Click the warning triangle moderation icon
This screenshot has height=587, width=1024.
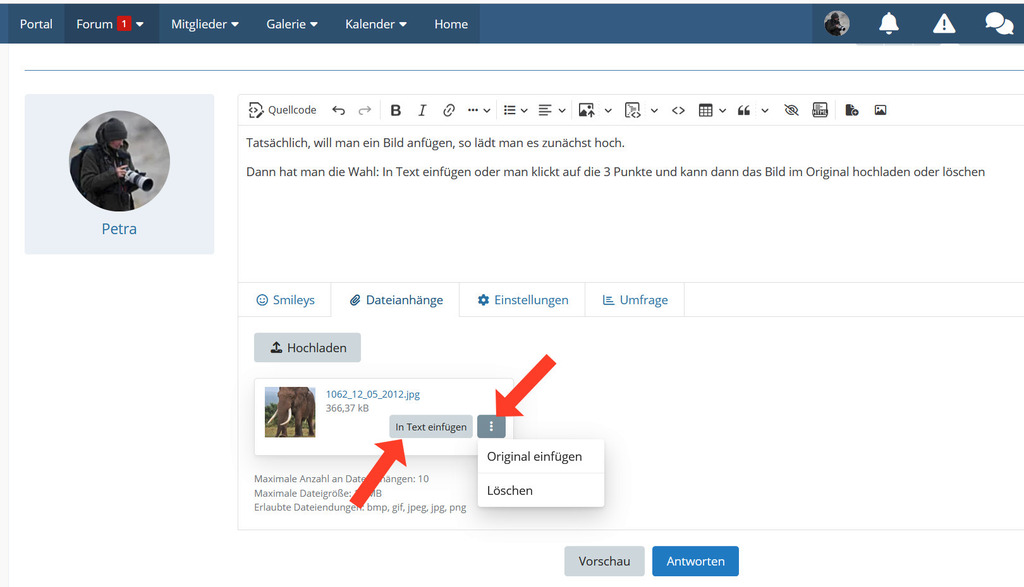943,24
